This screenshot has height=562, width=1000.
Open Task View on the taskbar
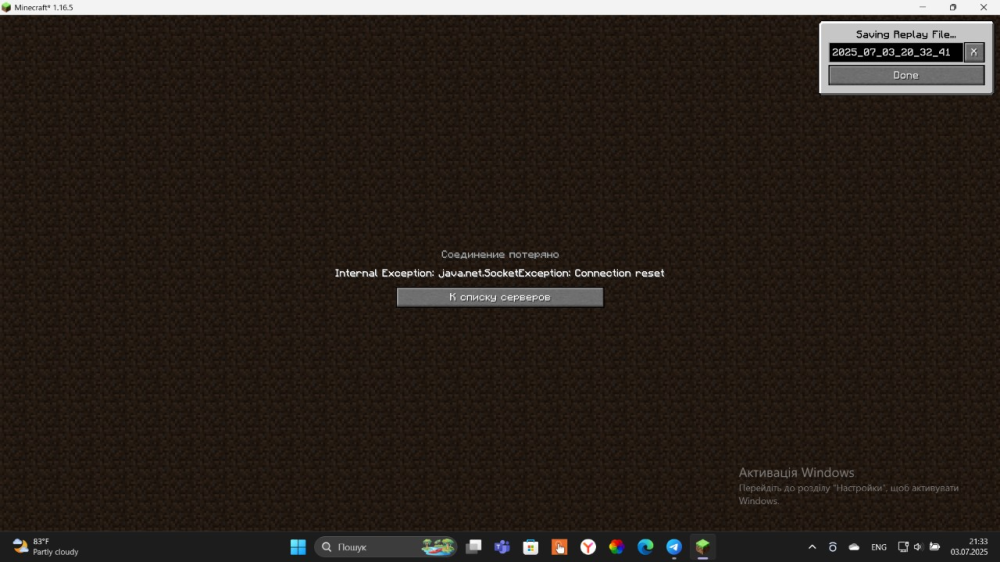click(x=473, y=547)
